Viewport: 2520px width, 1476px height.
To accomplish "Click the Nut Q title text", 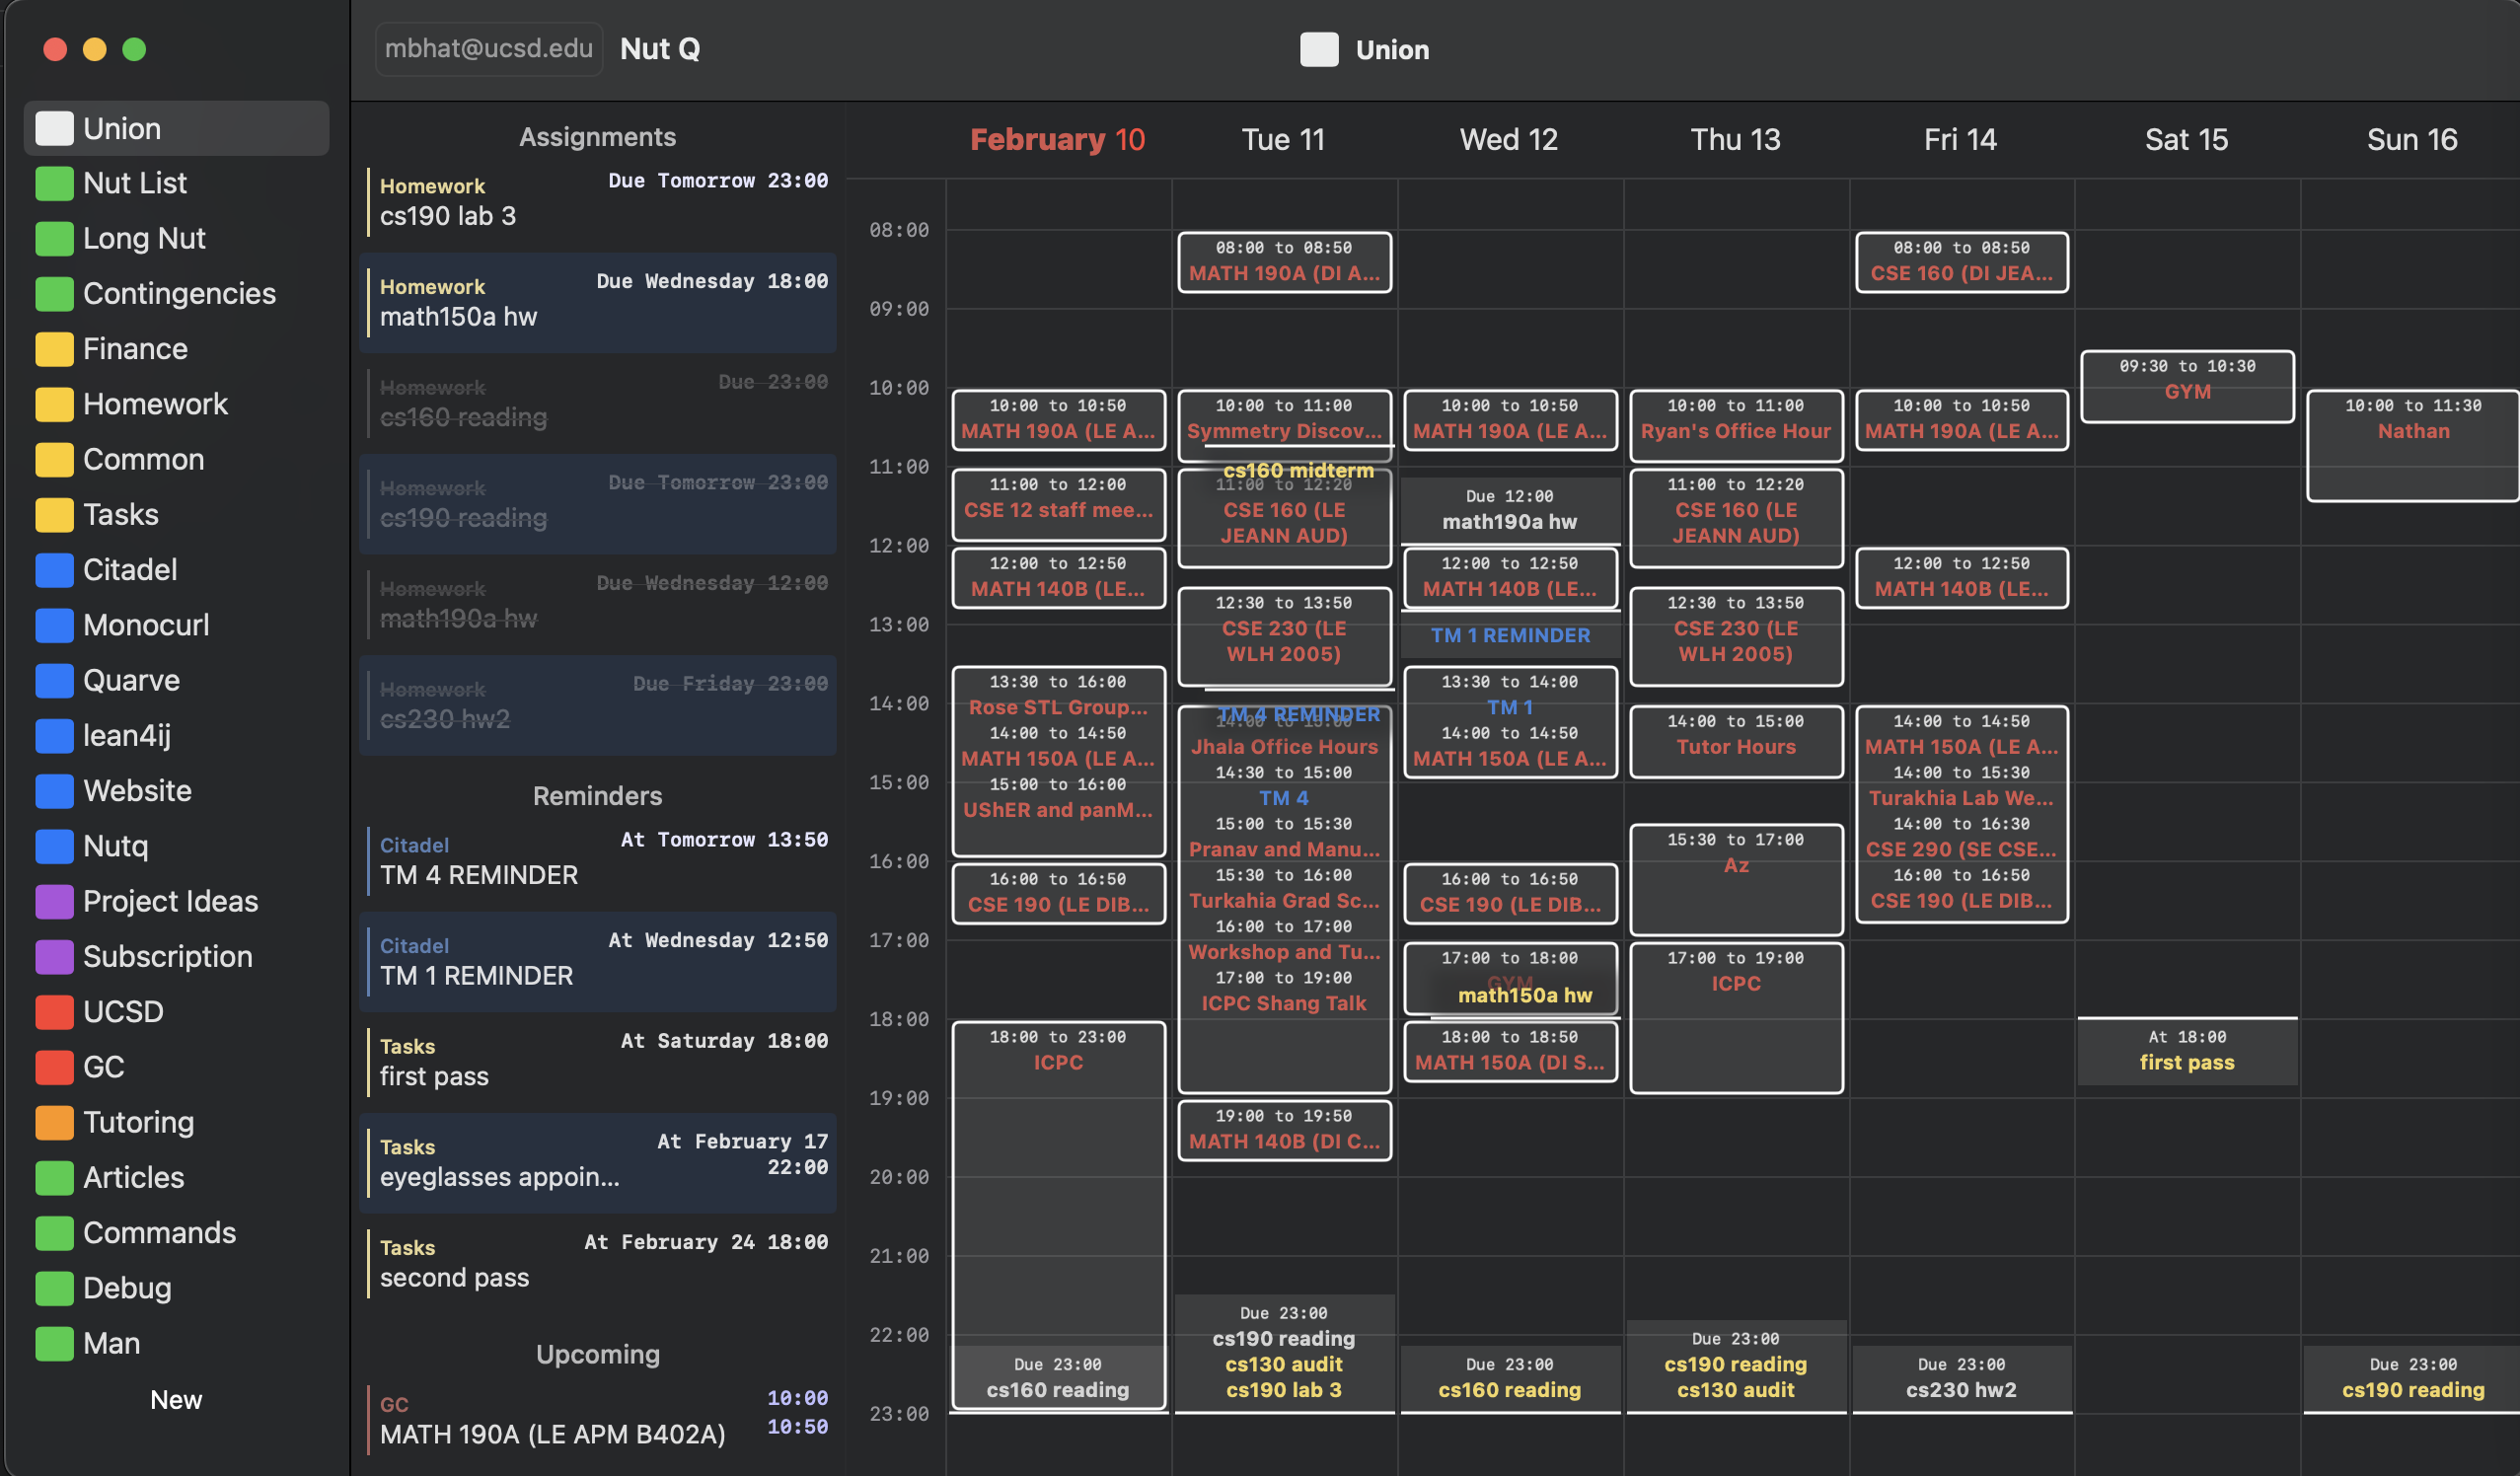I will coord(660,48).
